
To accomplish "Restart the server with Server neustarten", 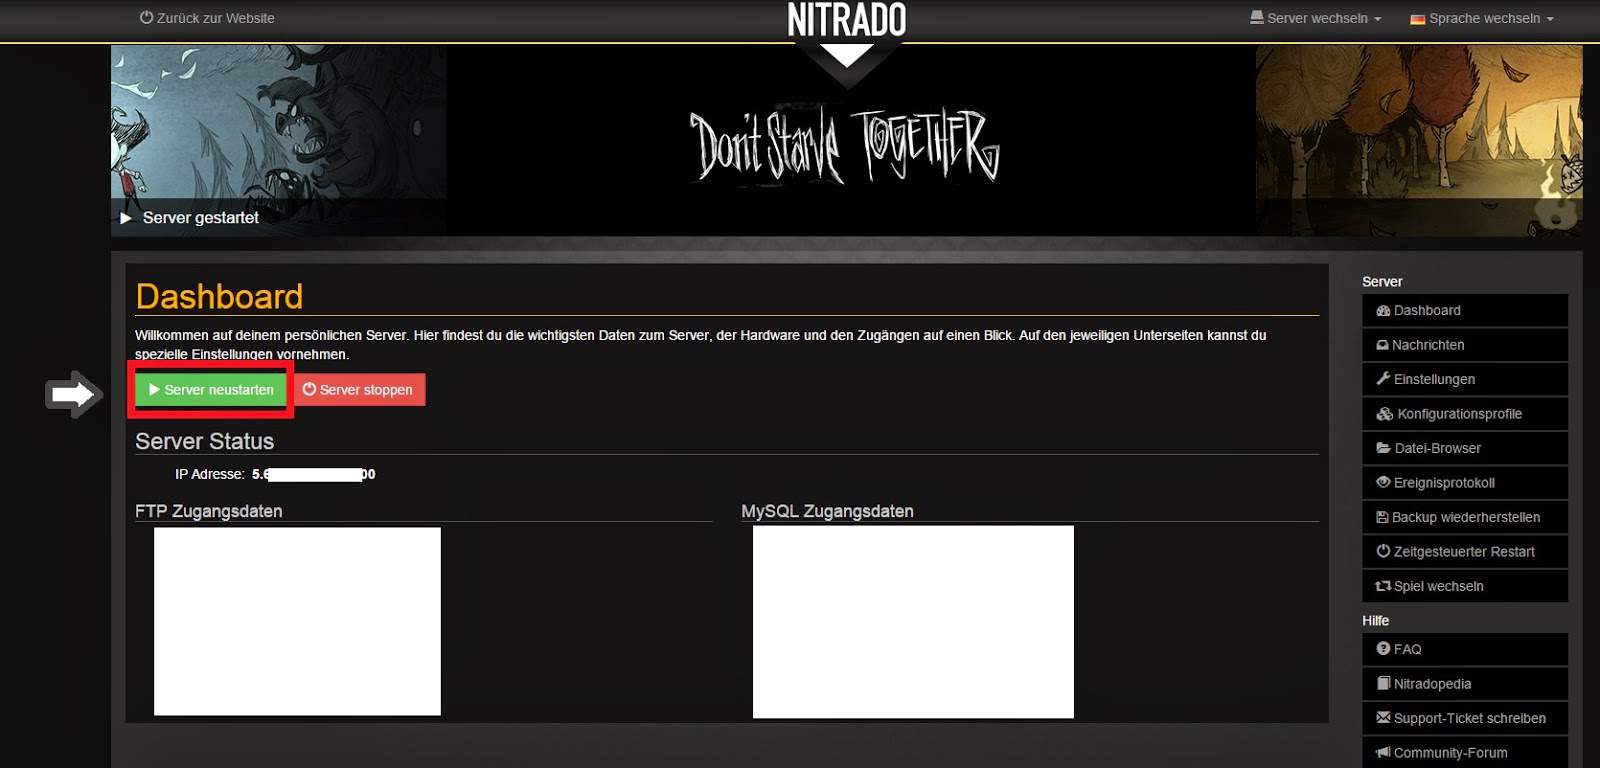I will [x=211, y=390].
